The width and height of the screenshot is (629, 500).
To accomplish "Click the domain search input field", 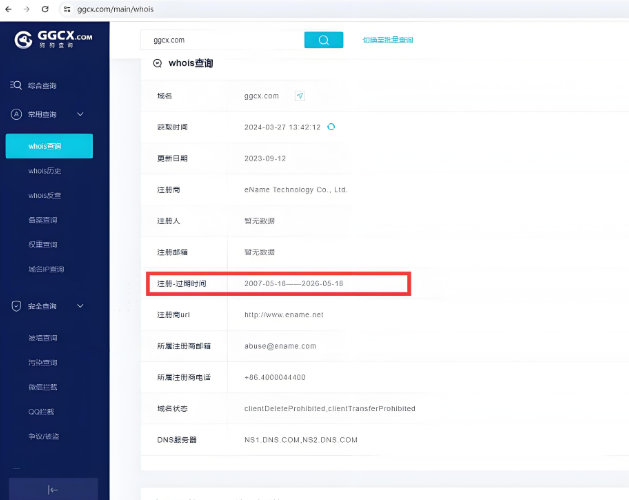I will point(220,40).
